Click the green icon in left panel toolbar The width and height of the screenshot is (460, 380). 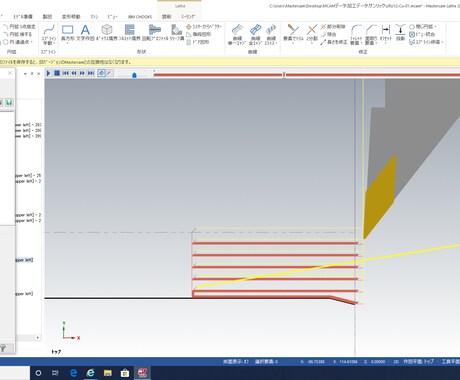click(9, 102)
